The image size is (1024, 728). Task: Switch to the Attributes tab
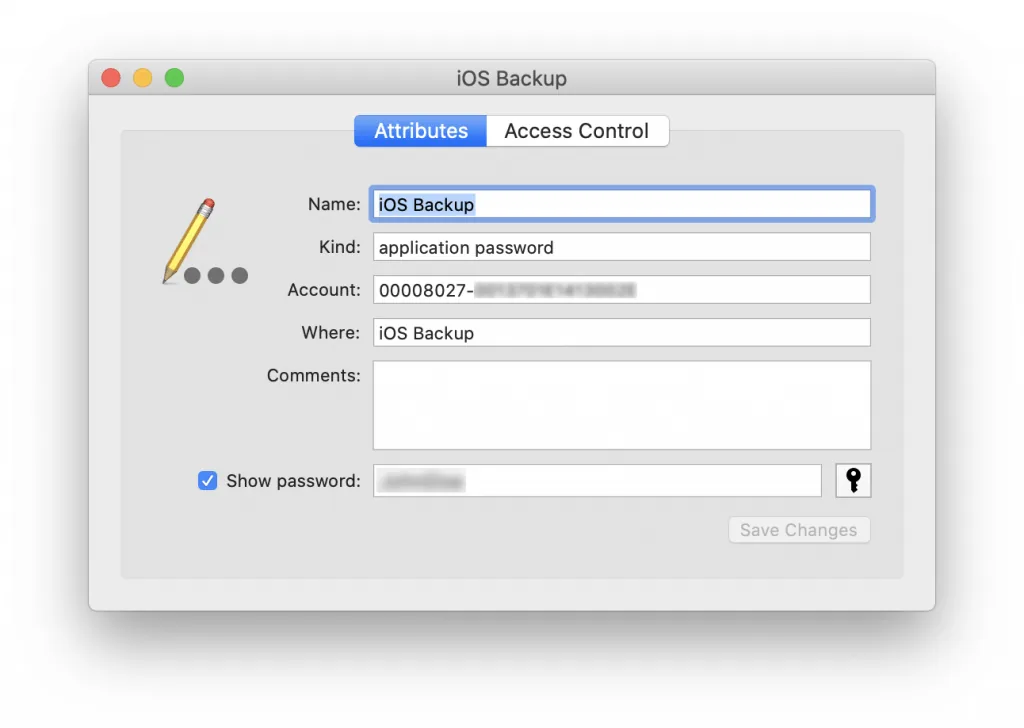click(x=421, y=131)
